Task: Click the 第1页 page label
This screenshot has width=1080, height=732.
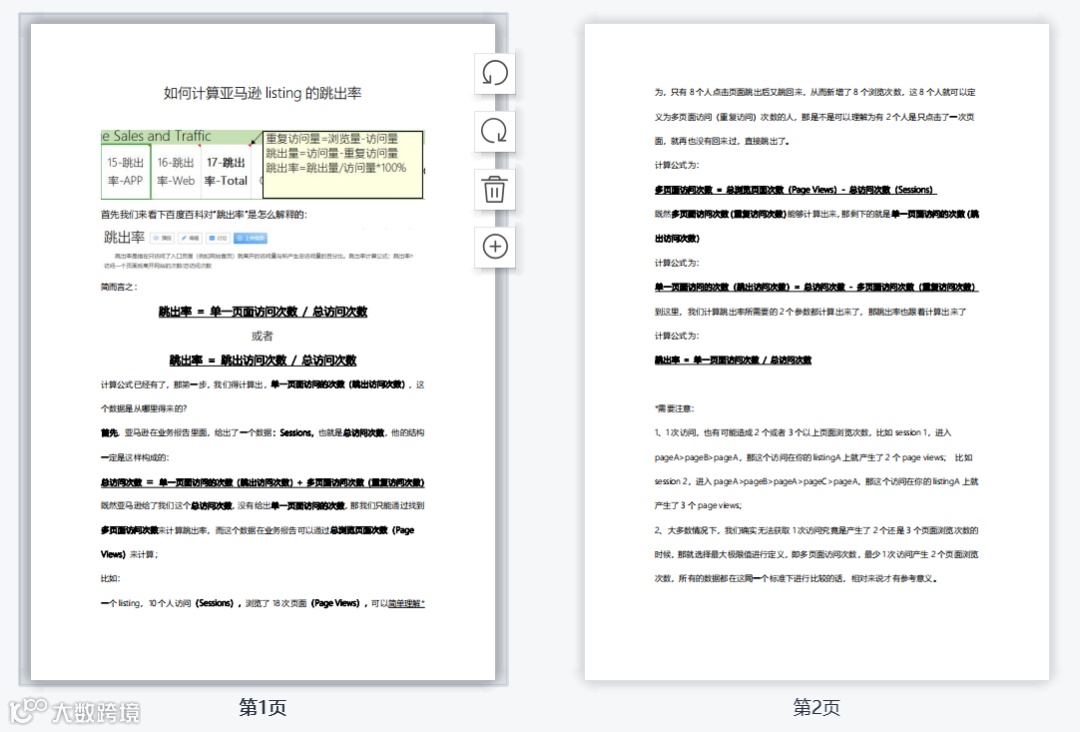Action: point(261,707)
